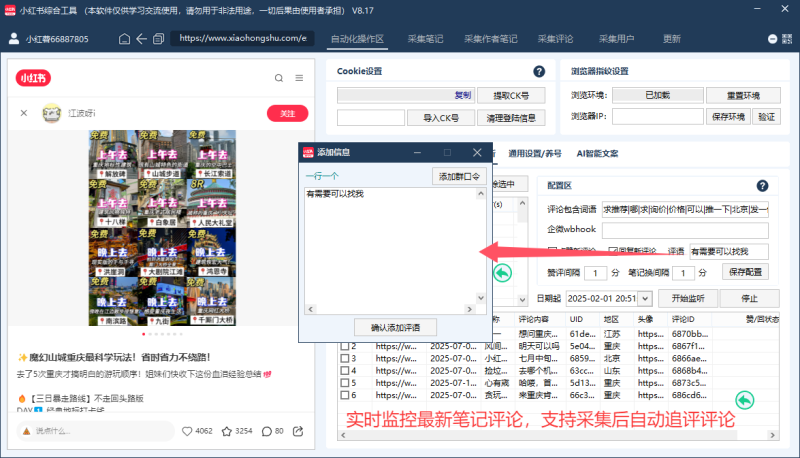Tick the checkbox for row 4

[345, 371]
